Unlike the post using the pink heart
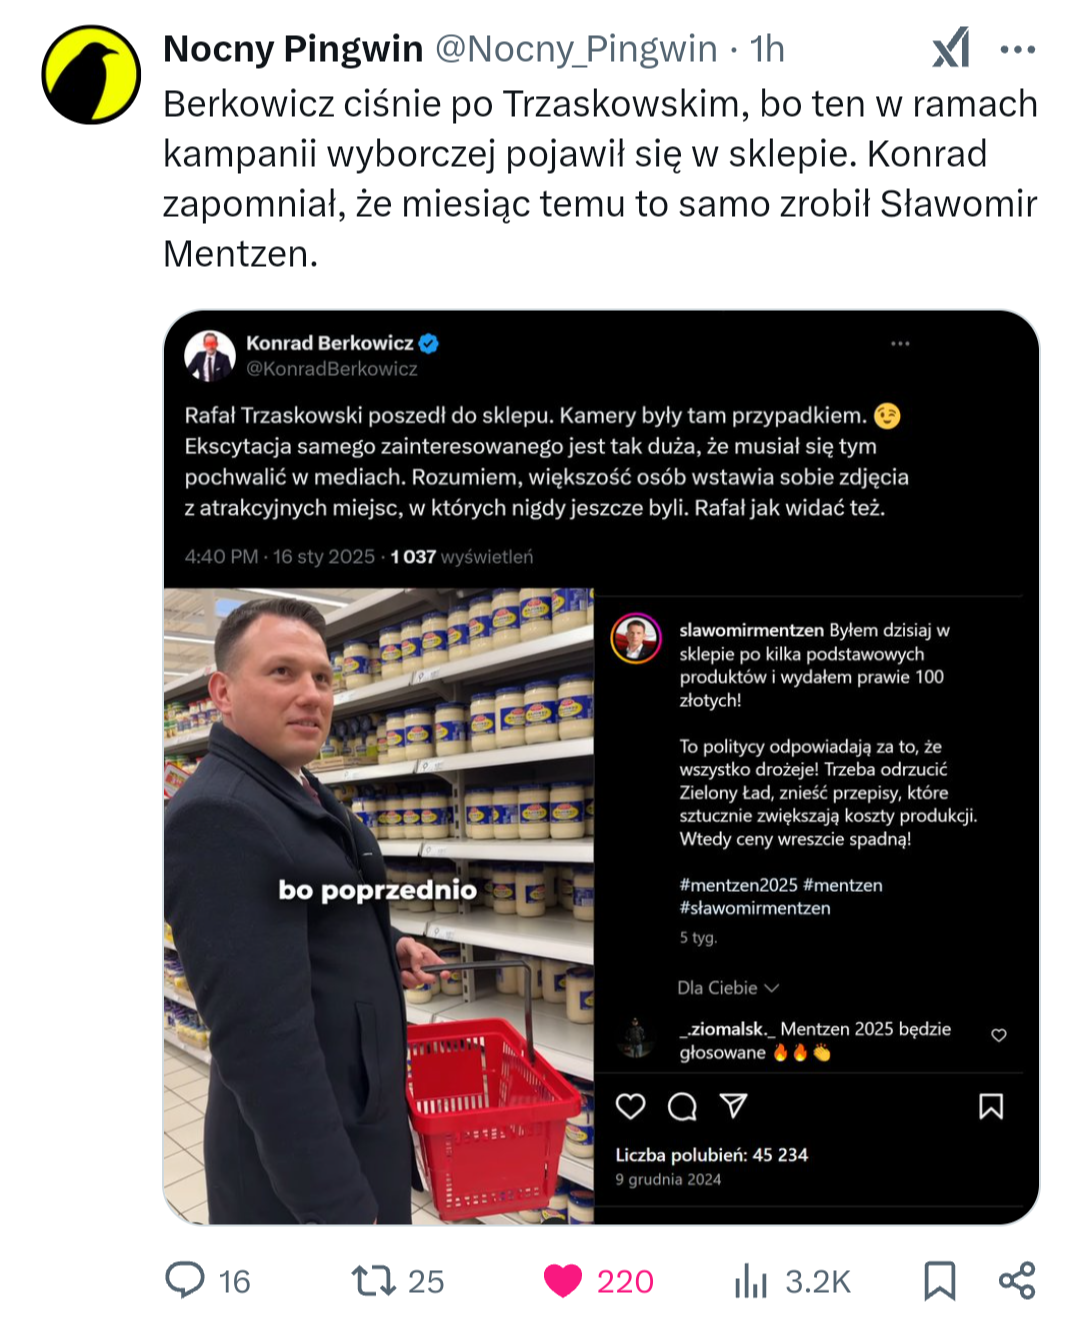The height and width of the screenshot is (1330, 1080). coord(563,1281)
